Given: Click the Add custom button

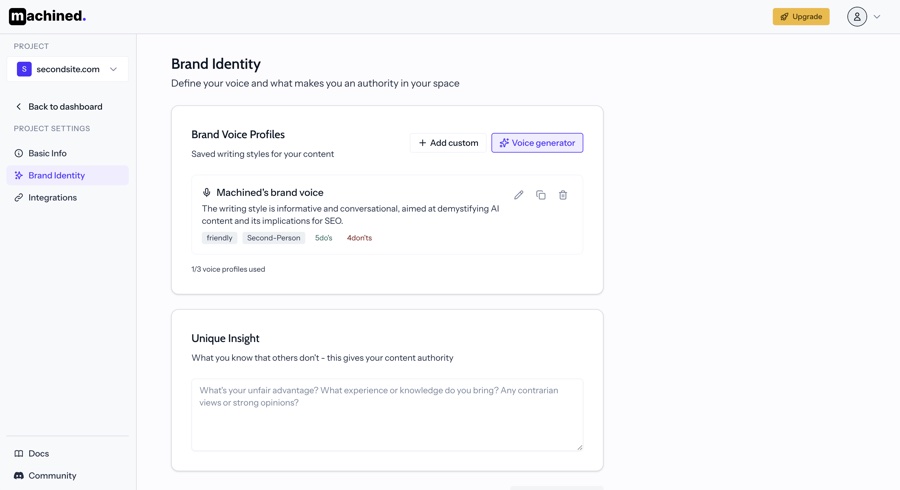Looking at the screenshot, I should (x=448, y=143).
